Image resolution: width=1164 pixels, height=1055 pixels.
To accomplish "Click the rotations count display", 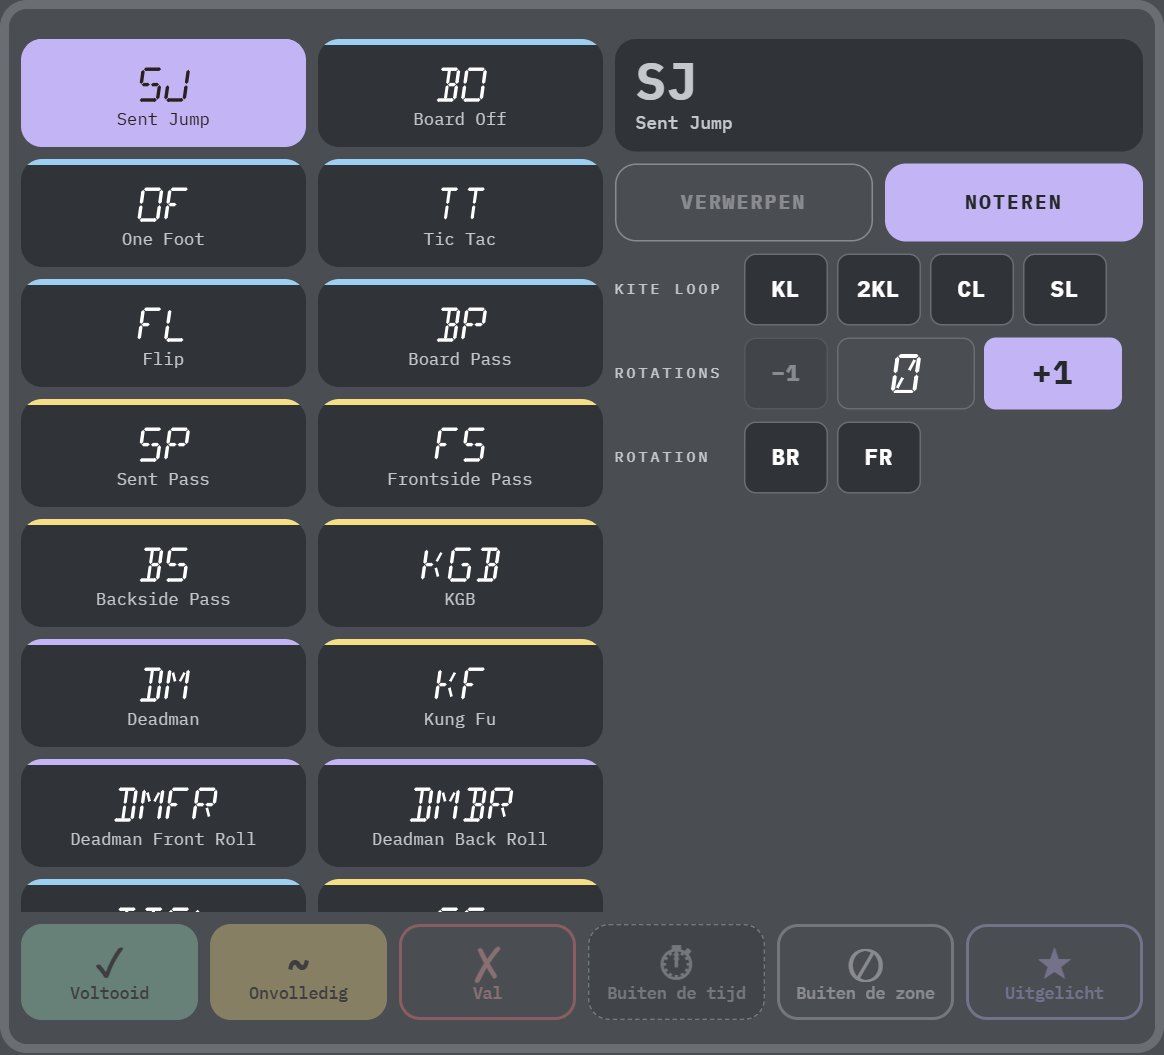I will (x=906, y=373).
